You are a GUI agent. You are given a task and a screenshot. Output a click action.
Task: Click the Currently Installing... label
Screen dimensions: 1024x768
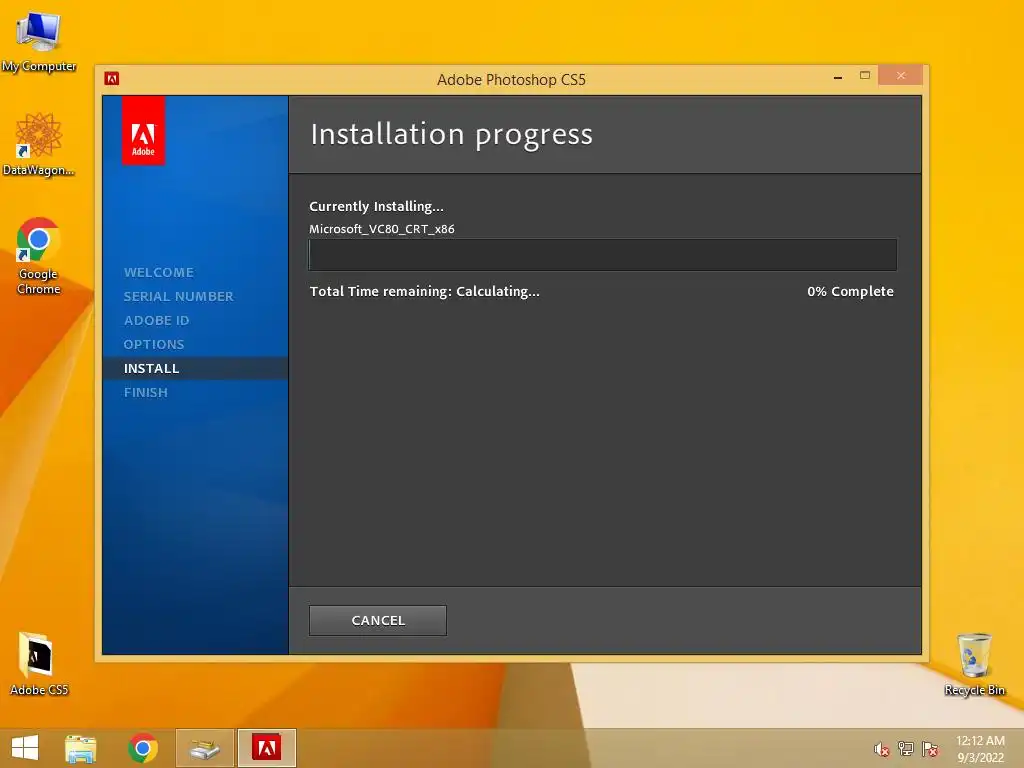point(376,206)
